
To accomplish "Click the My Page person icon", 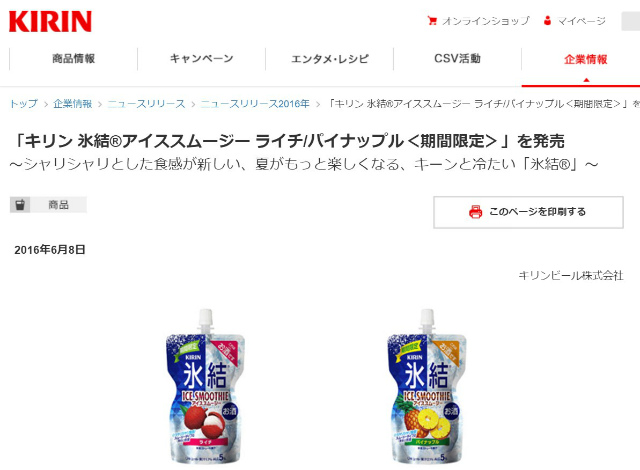I will 547,20.
